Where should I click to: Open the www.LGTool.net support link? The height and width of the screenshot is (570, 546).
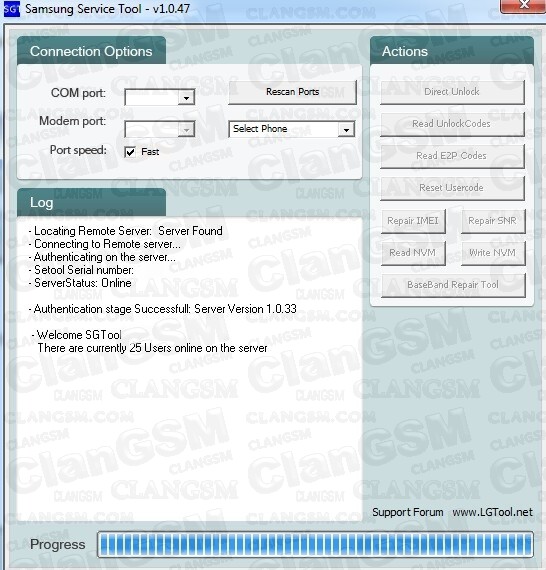492,512
